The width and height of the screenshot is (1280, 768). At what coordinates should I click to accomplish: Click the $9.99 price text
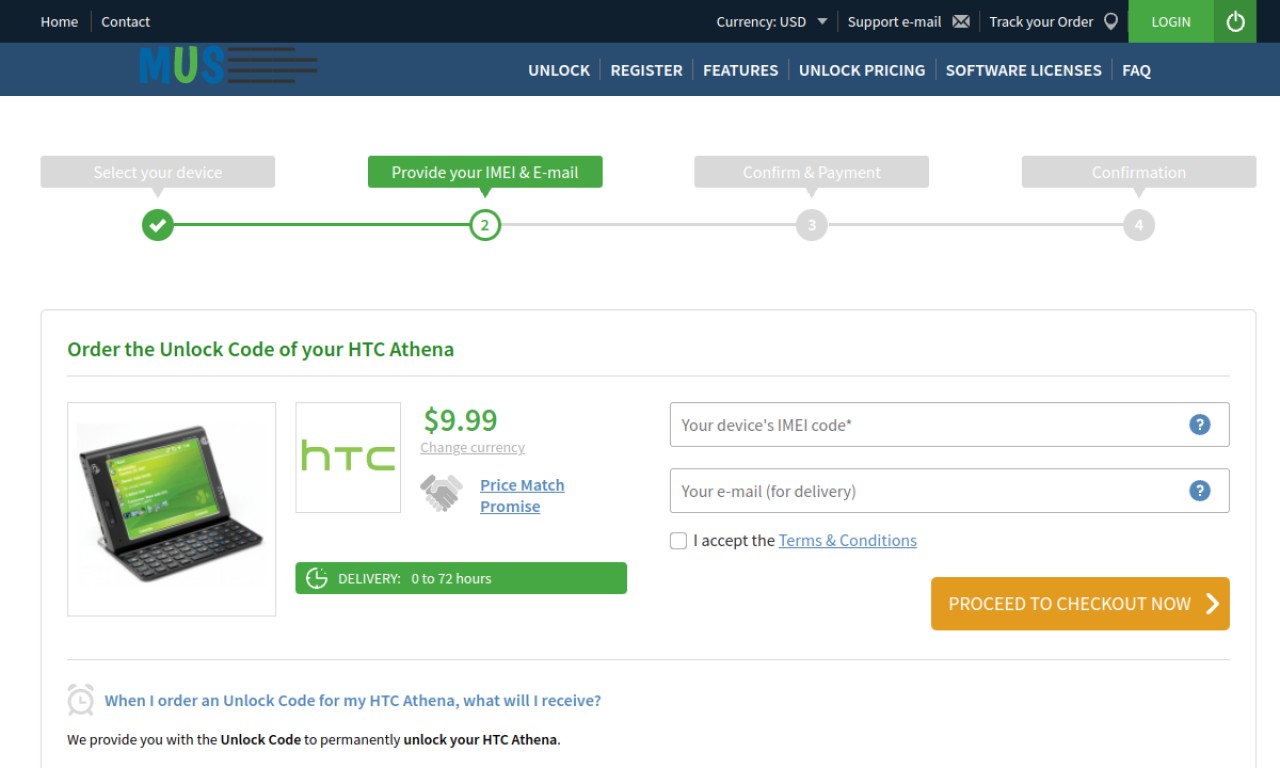point(460,419)
